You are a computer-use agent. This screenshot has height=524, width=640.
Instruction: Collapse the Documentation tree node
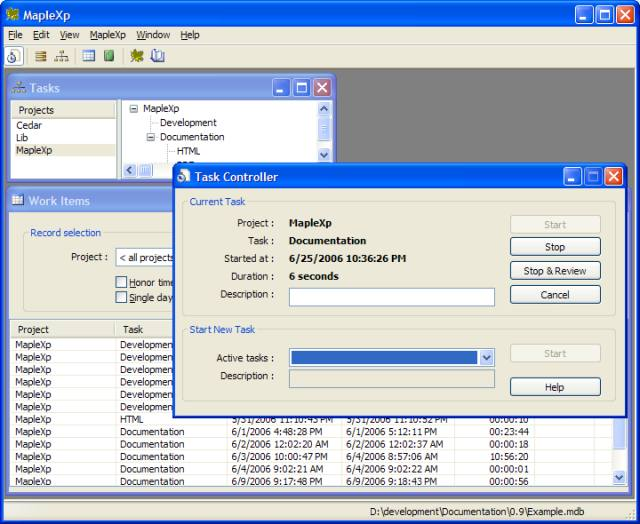coord(151,137)
